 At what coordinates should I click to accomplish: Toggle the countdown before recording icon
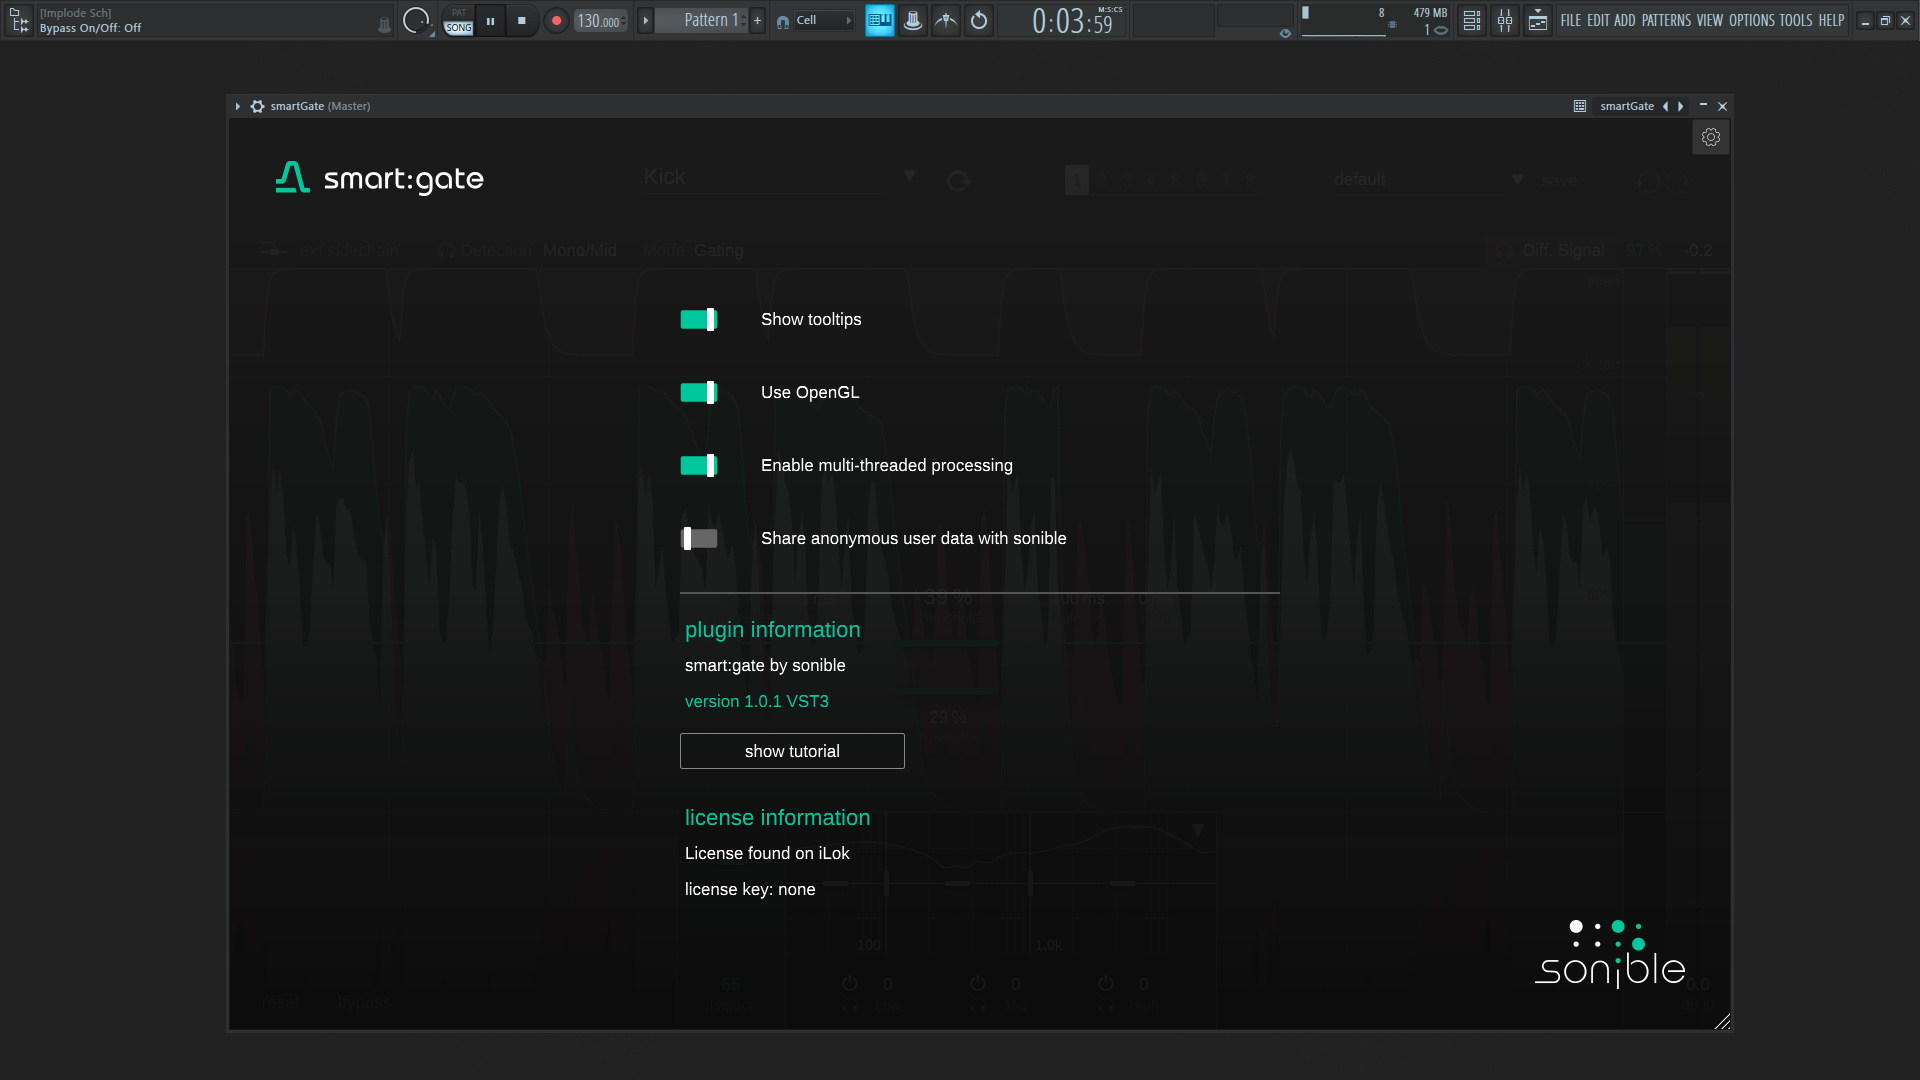(x=979, y=20)
